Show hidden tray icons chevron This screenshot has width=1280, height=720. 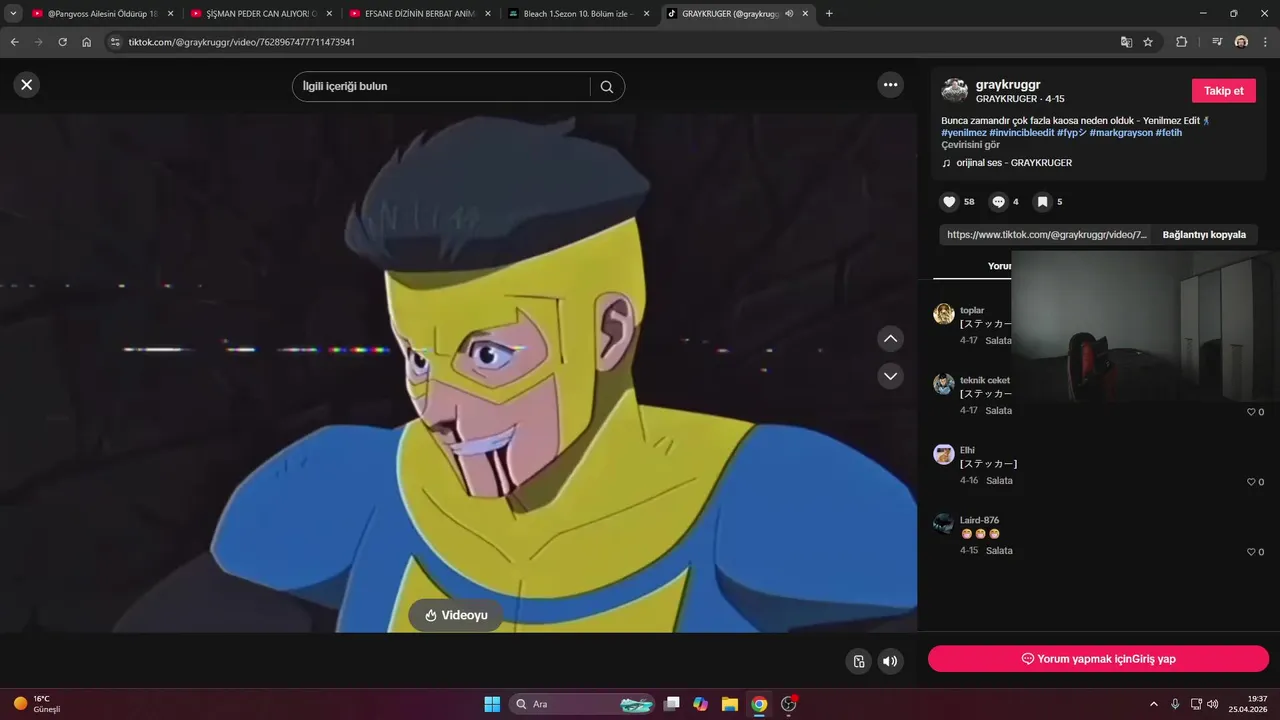pyautogui.click(x=1153, y=704)
